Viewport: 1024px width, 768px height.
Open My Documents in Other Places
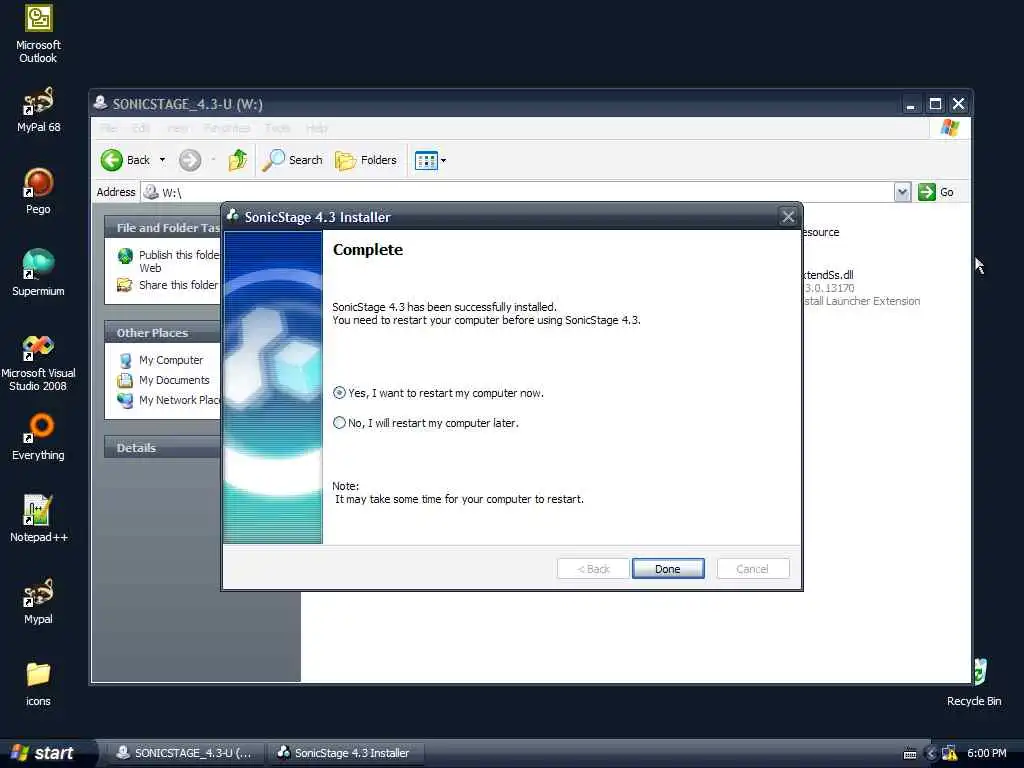pyautogui.click(x=164, y=380)
